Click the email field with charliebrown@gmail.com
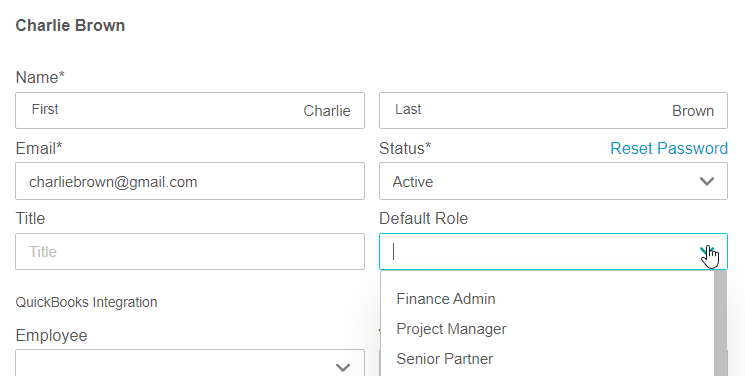This screenshot has height=376, width=745. [190, 181]
